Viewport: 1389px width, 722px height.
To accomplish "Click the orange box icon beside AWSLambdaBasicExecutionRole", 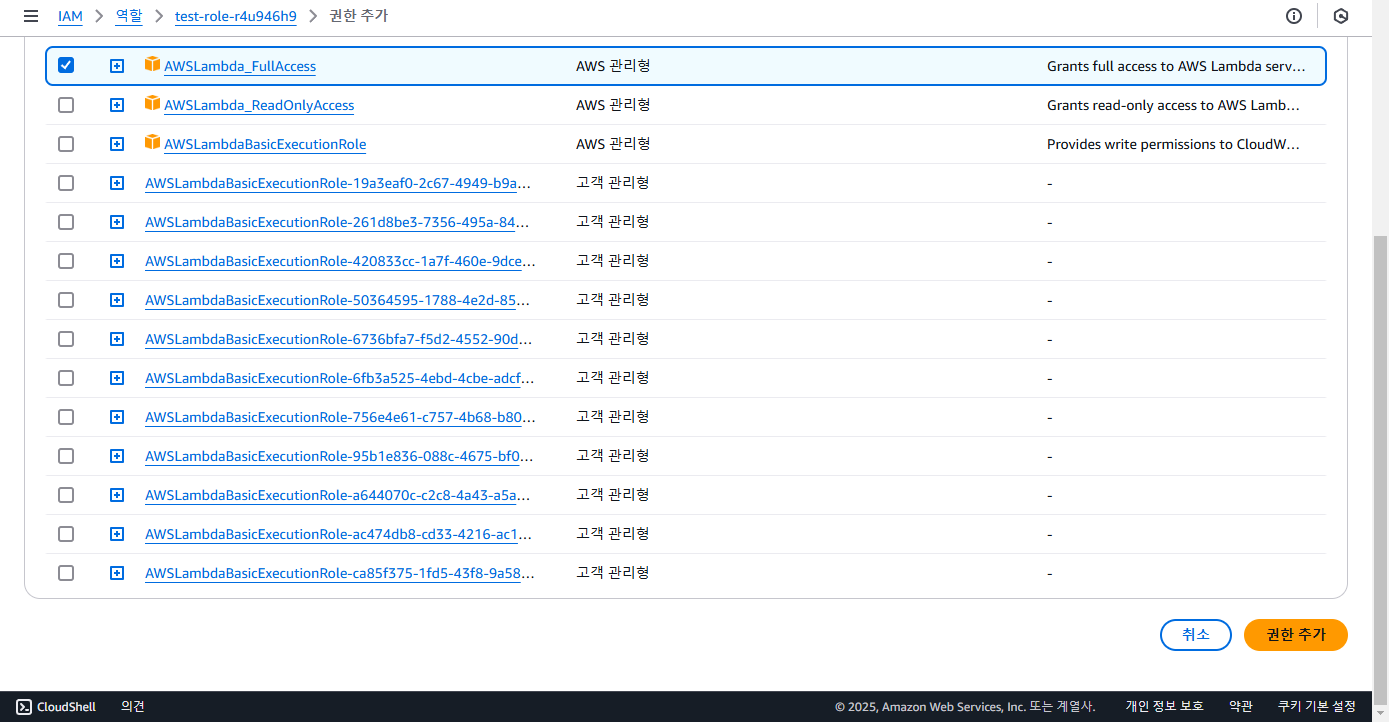I will tap(152, 142).
